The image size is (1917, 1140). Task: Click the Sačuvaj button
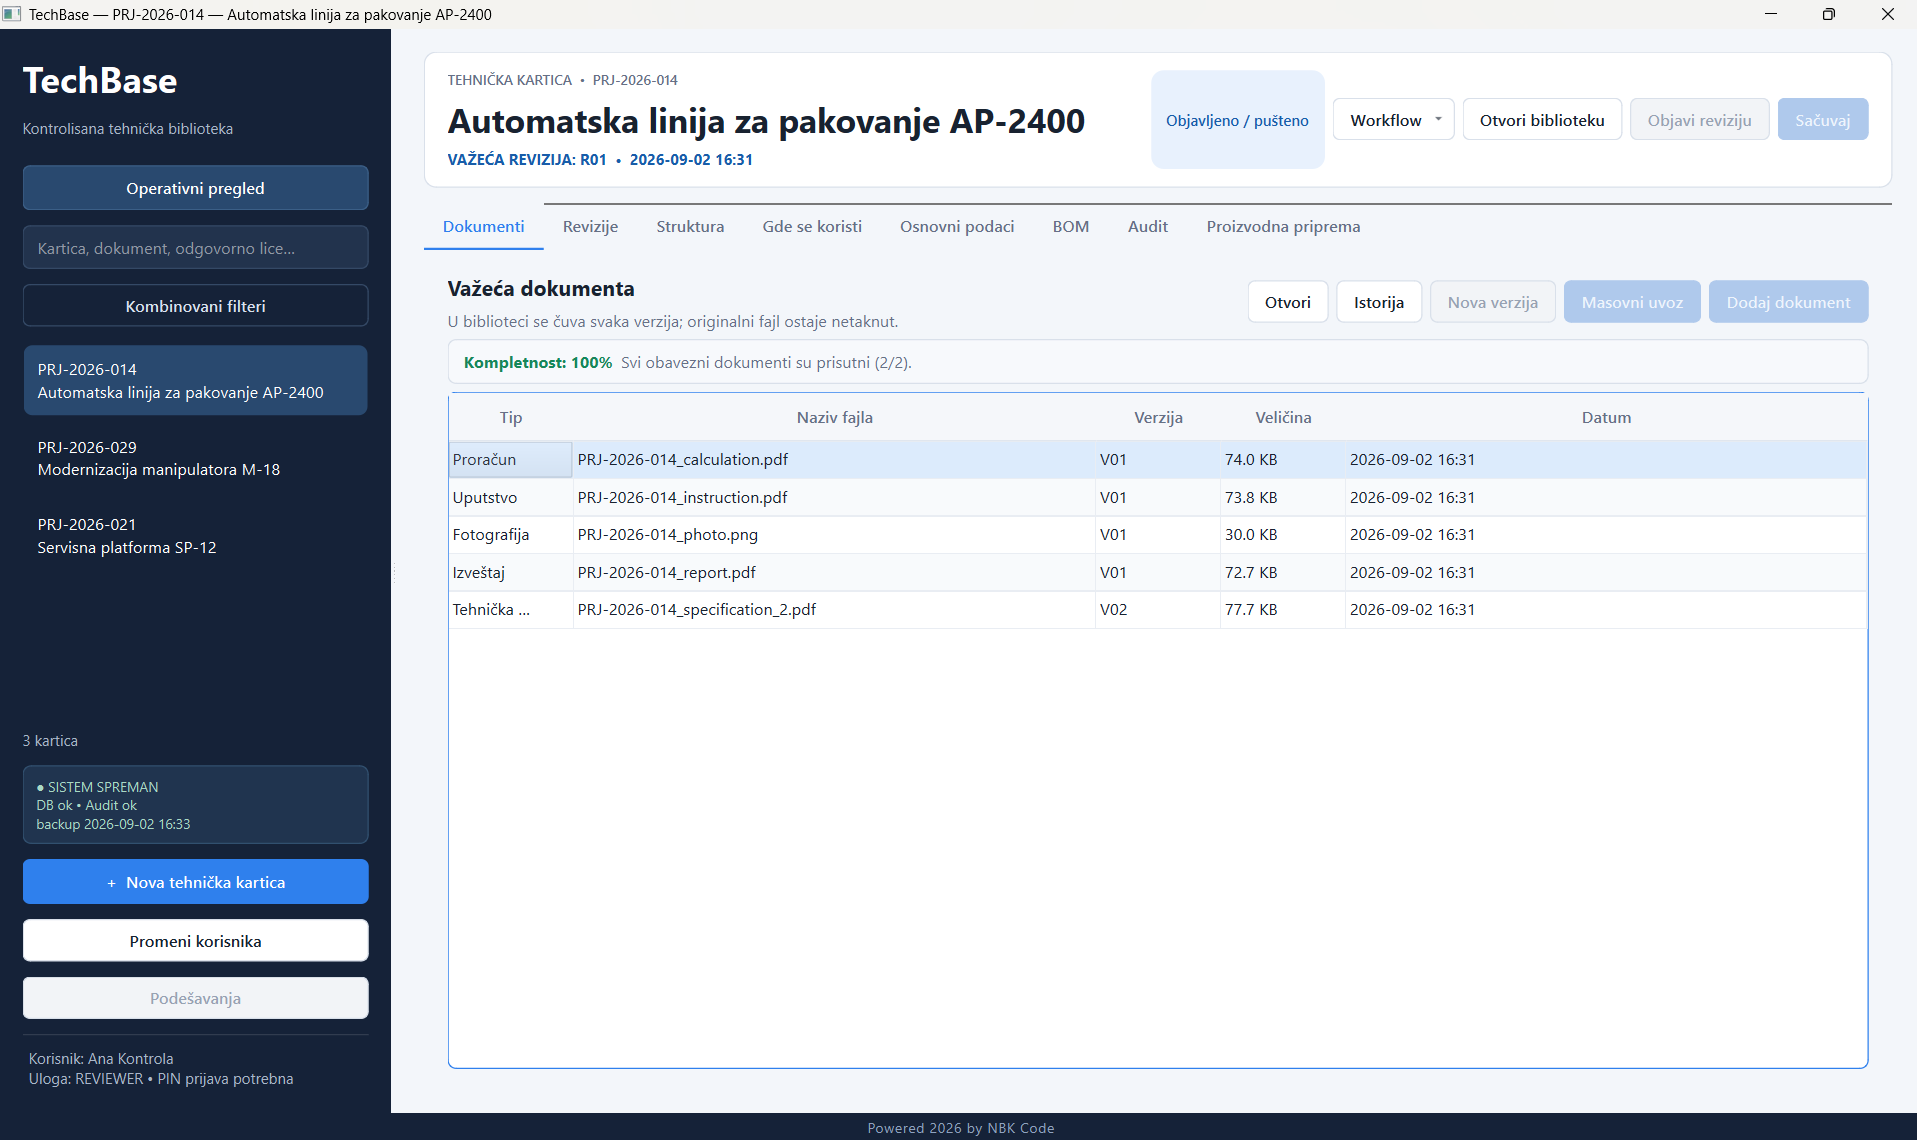tap(1822, 120)
